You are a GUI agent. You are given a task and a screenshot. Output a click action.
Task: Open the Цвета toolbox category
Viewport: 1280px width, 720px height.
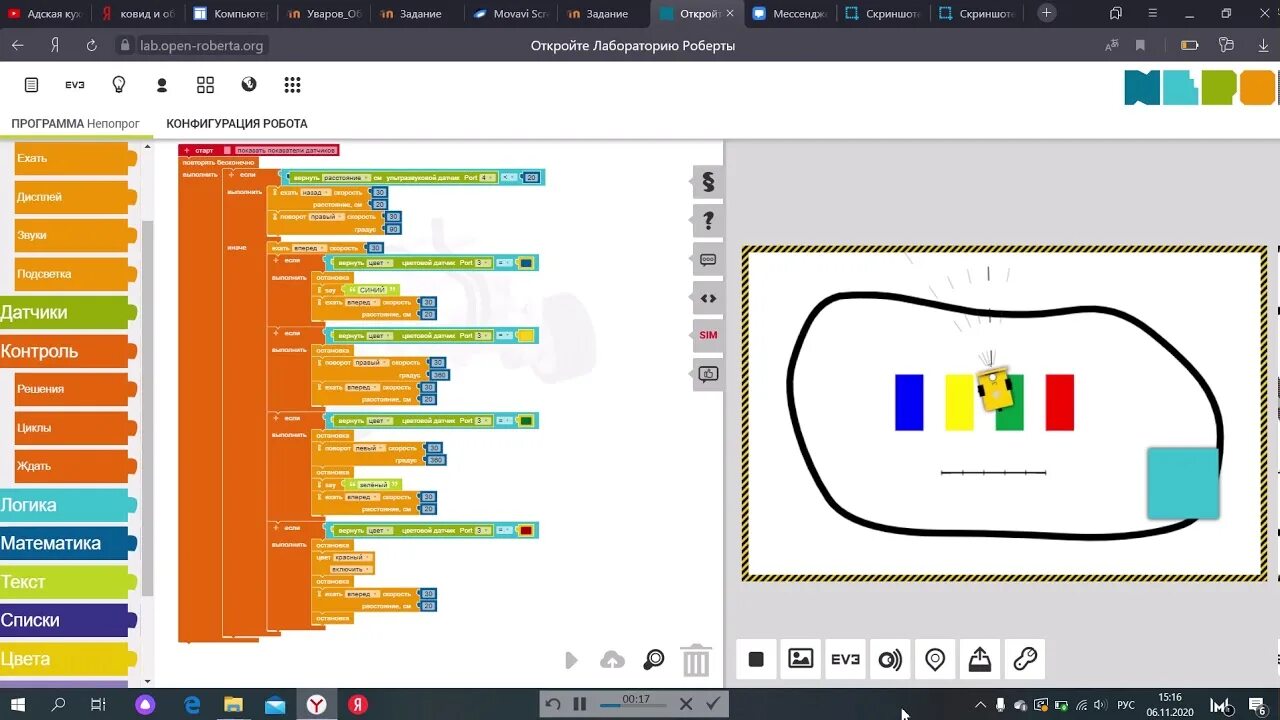pyautogui.click(x=66, y=659)
